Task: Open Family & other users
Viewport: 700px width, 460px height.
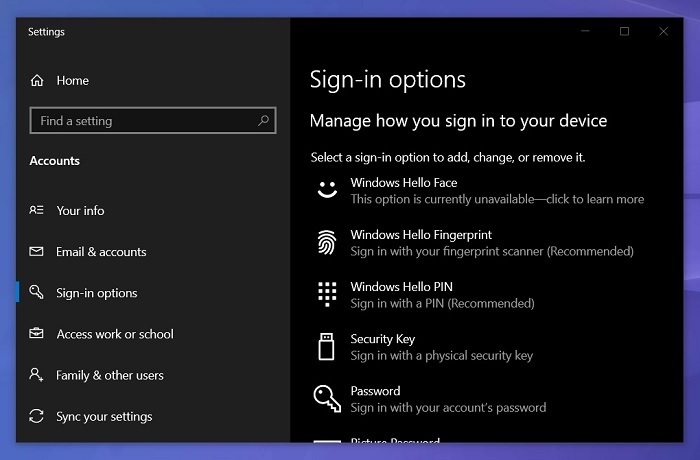Action: [x=110, y=375]
